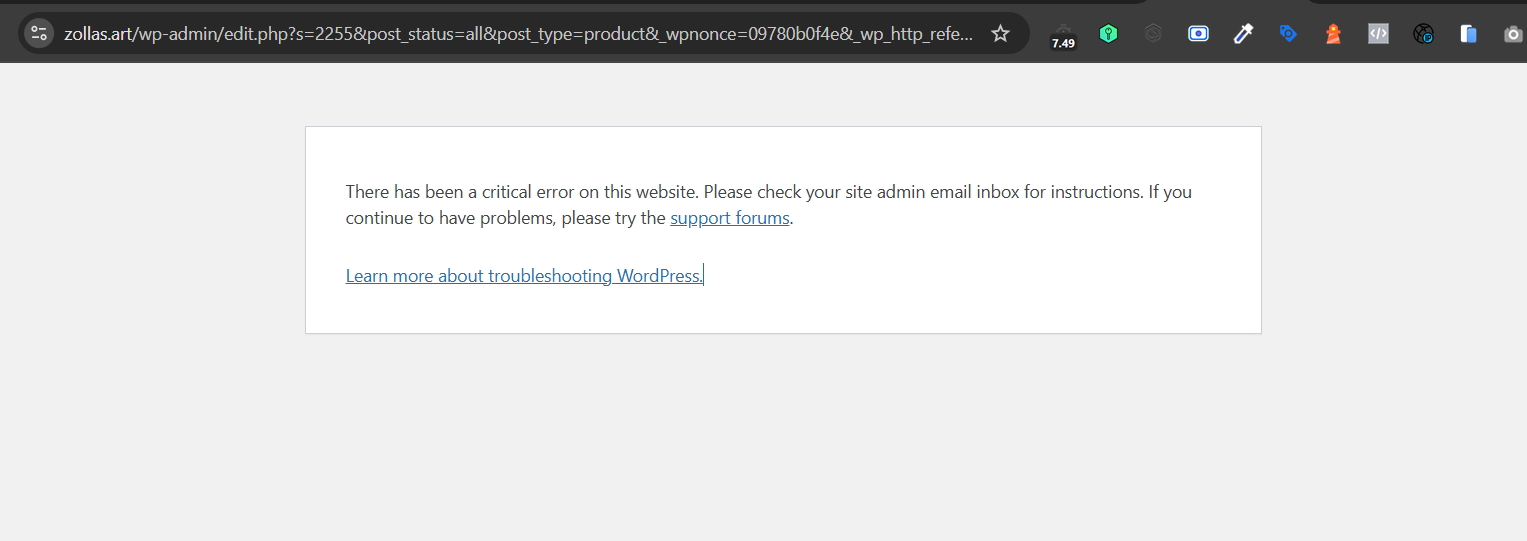
Task: Open the site information tune icon
Action: 39,33
